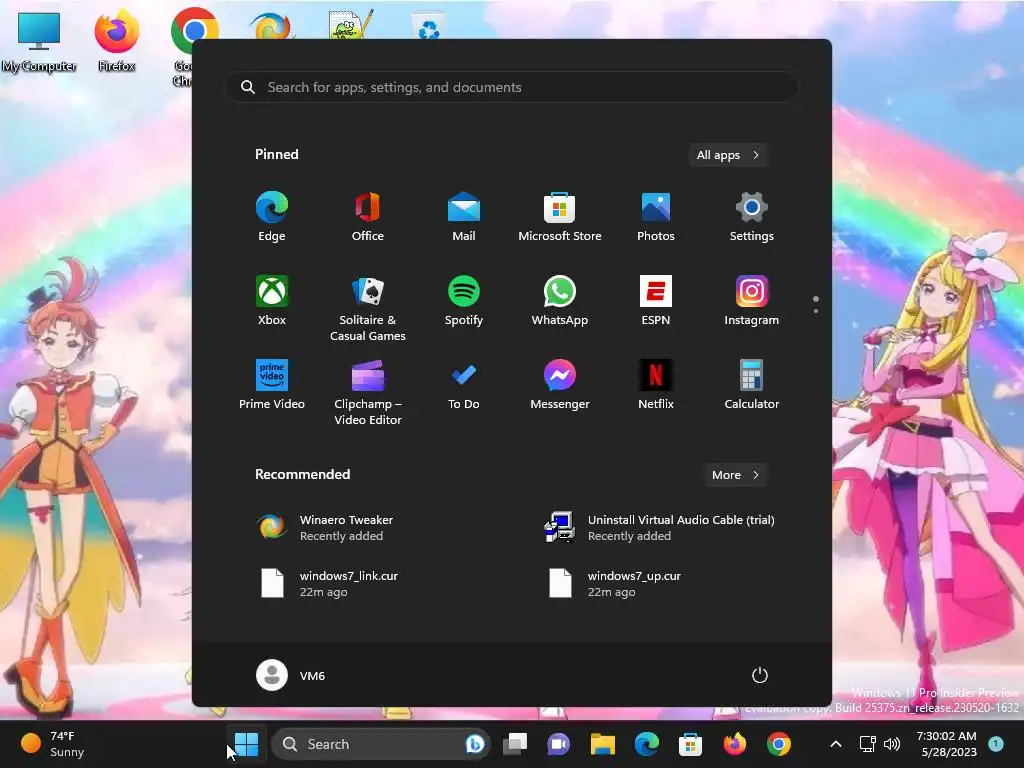The height and width of the screenshot is (768, 1024).
Task: Launch the Office pinned app
Action: 368,217
